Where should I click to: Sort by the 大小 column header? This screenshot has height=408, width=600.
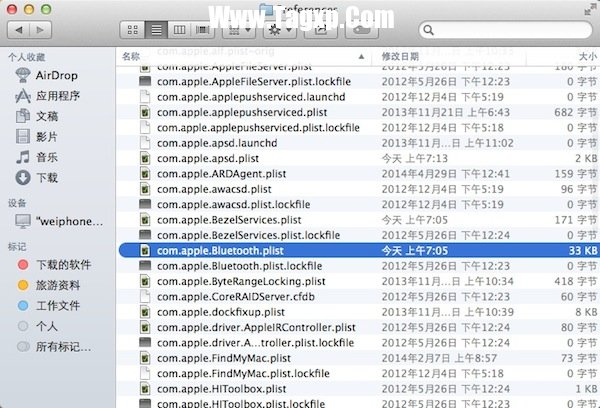tap(588, 57)
